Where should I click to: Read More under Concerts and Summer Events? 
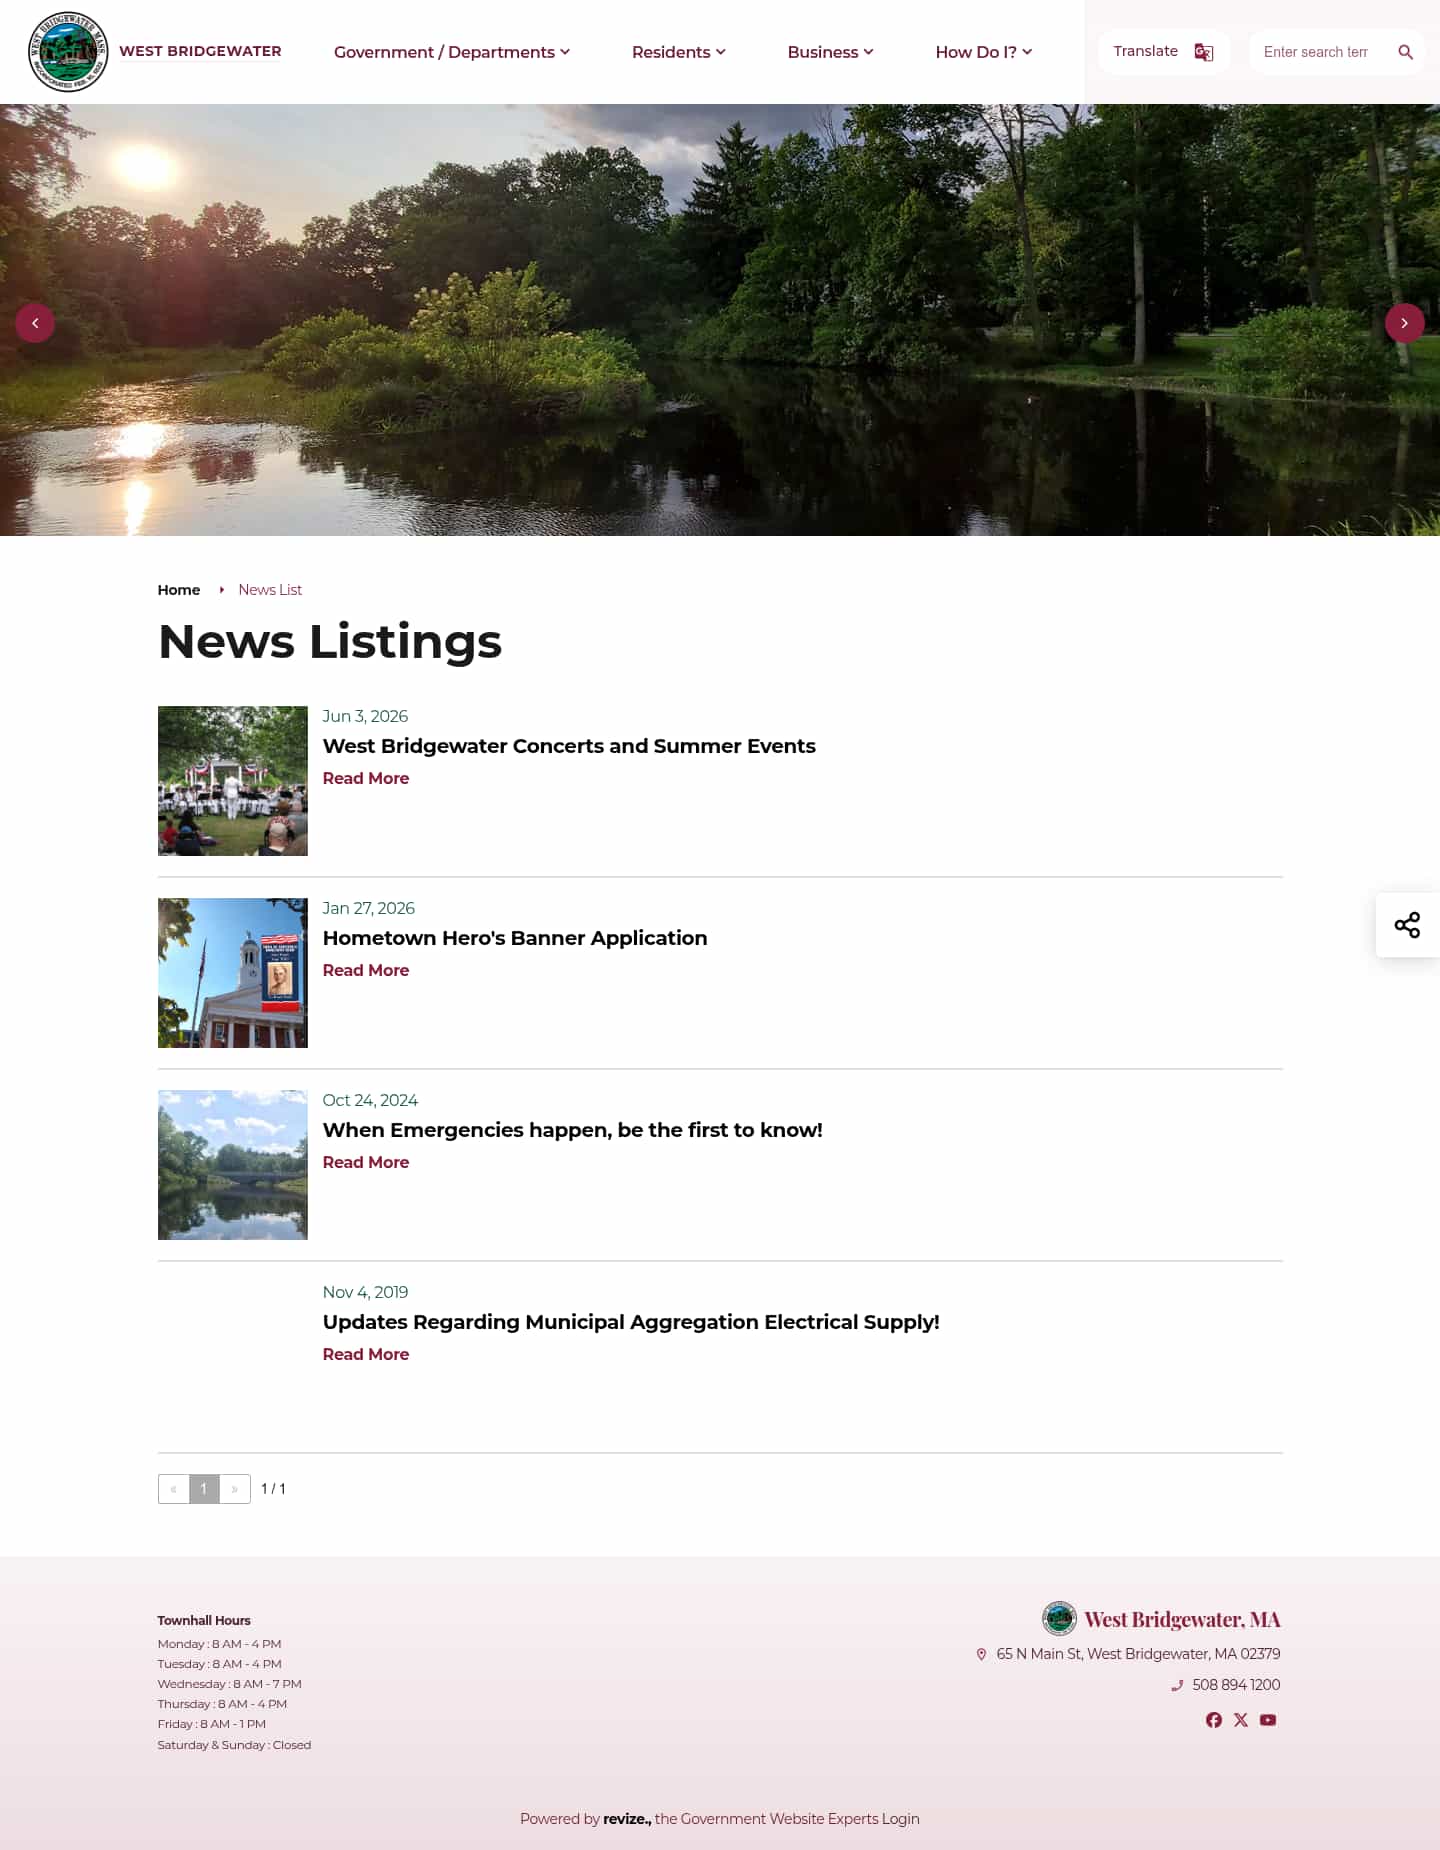click(x=366, y=778)
